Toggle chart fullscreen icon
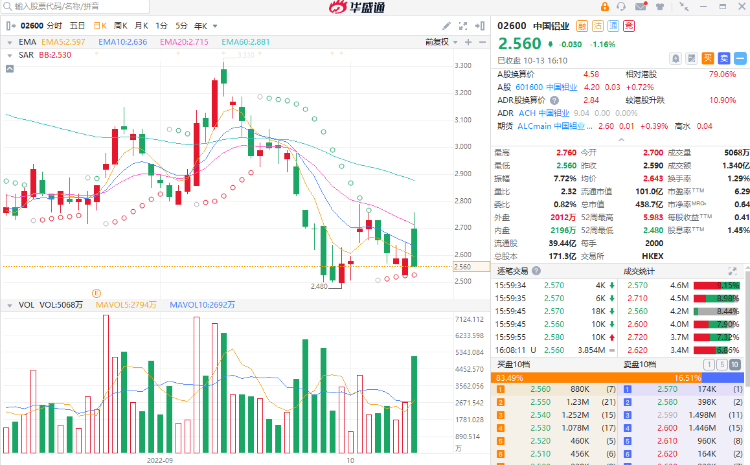The image size is (750, 465). [x=463, y=26]
